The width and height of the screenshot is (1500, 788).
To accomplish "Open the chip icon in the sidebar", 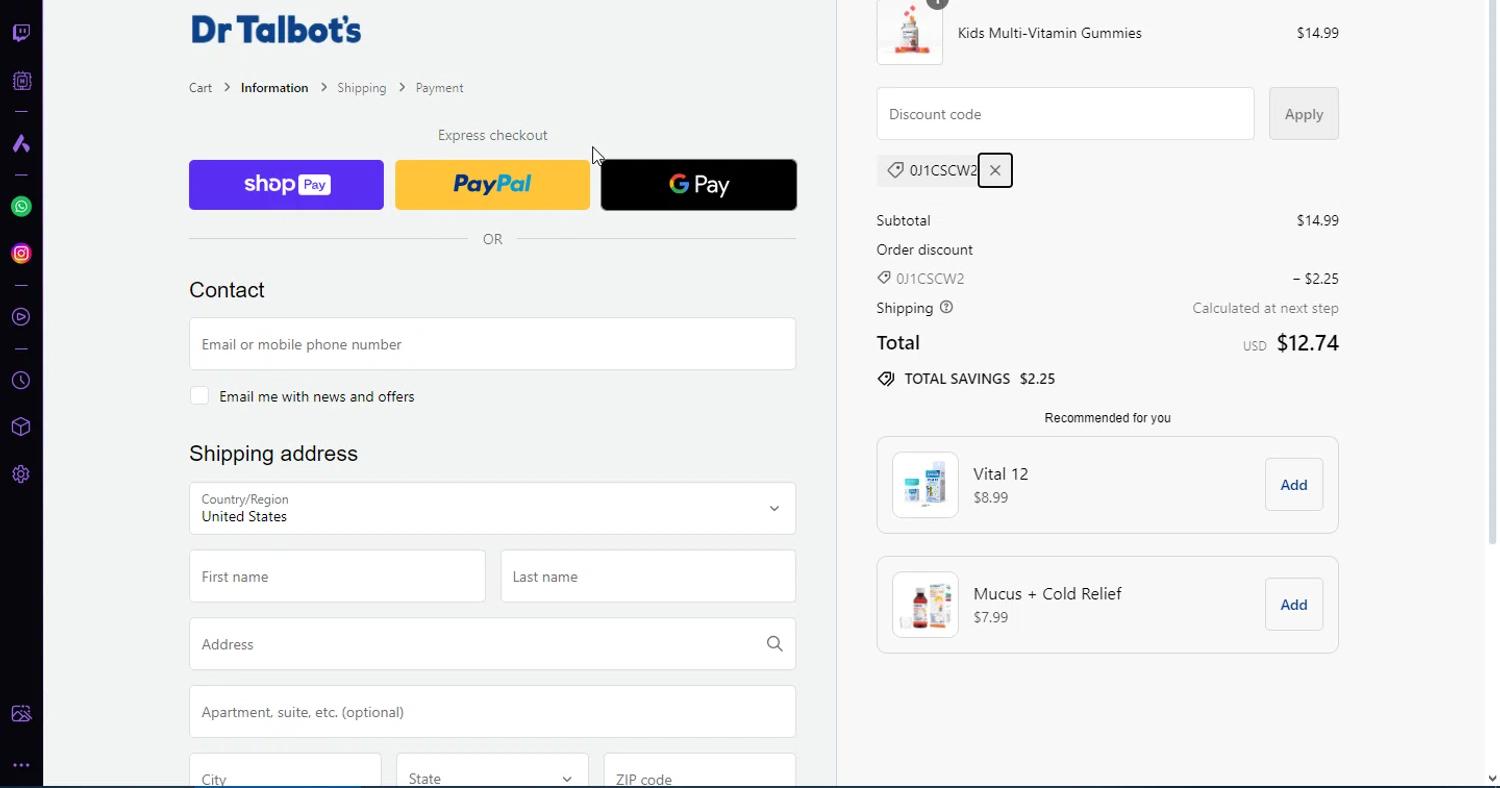I will point(21,81).
